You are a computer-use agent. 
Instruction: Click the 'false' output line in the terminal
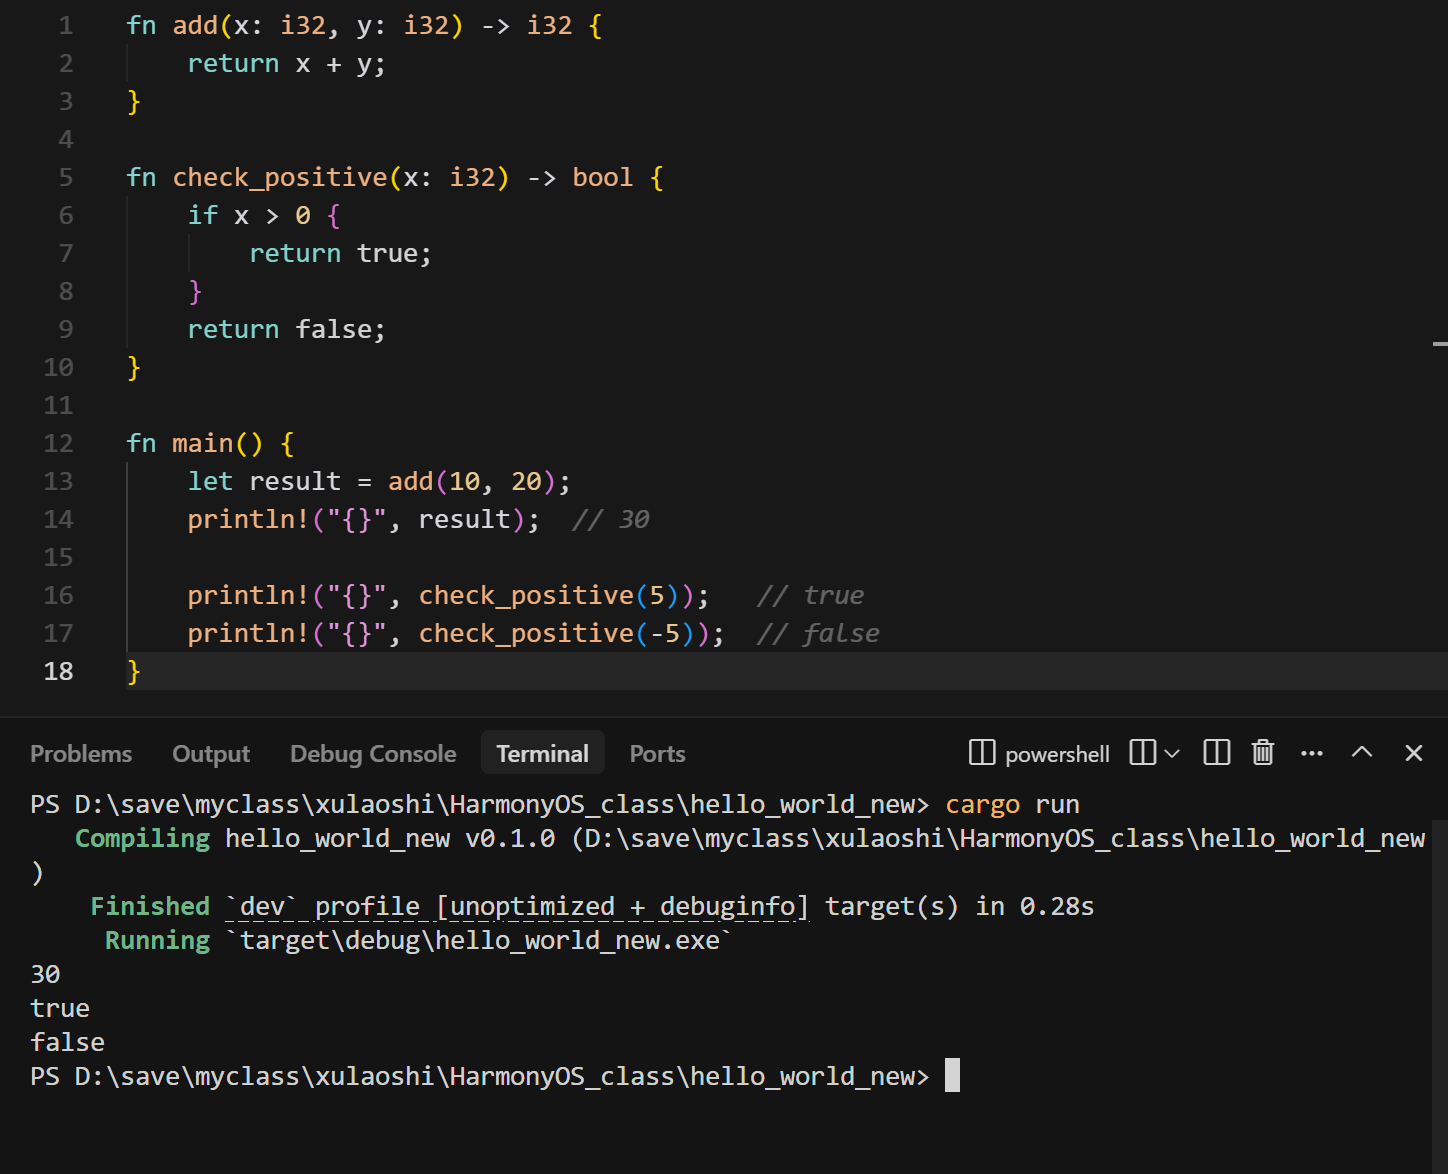pyautogui.click(x=68, y=1042)
